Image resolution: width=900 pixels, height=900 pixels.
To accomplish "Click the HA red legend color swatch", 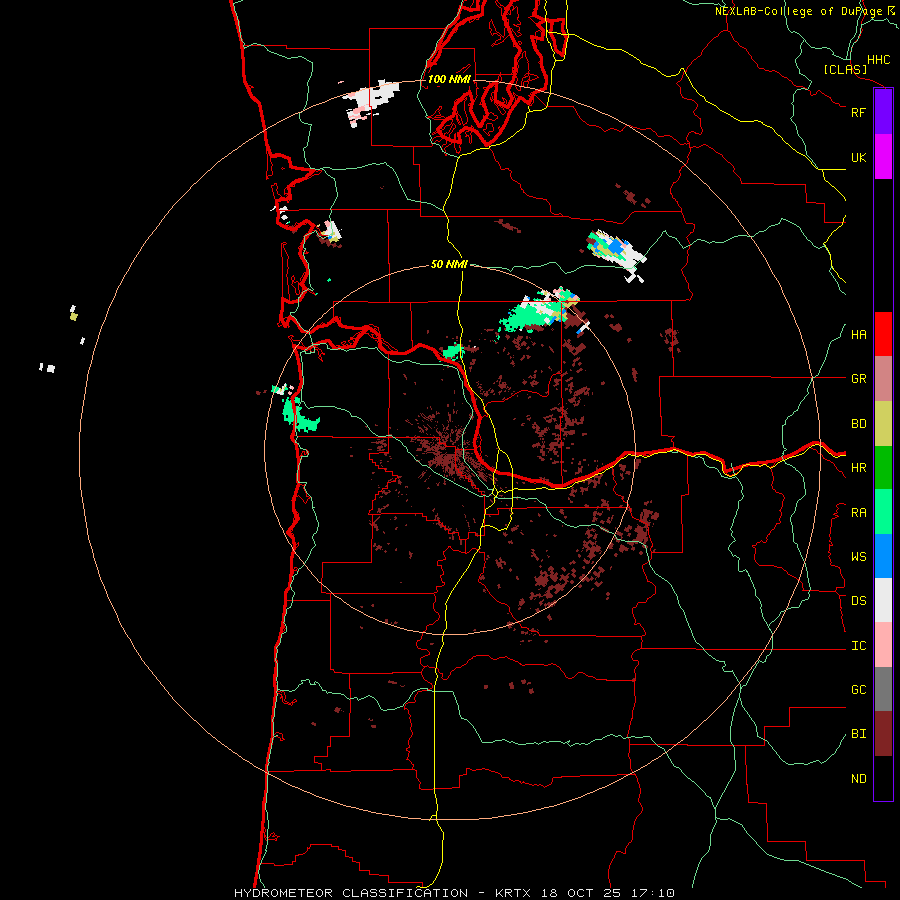I will click(x=883, y=334).
